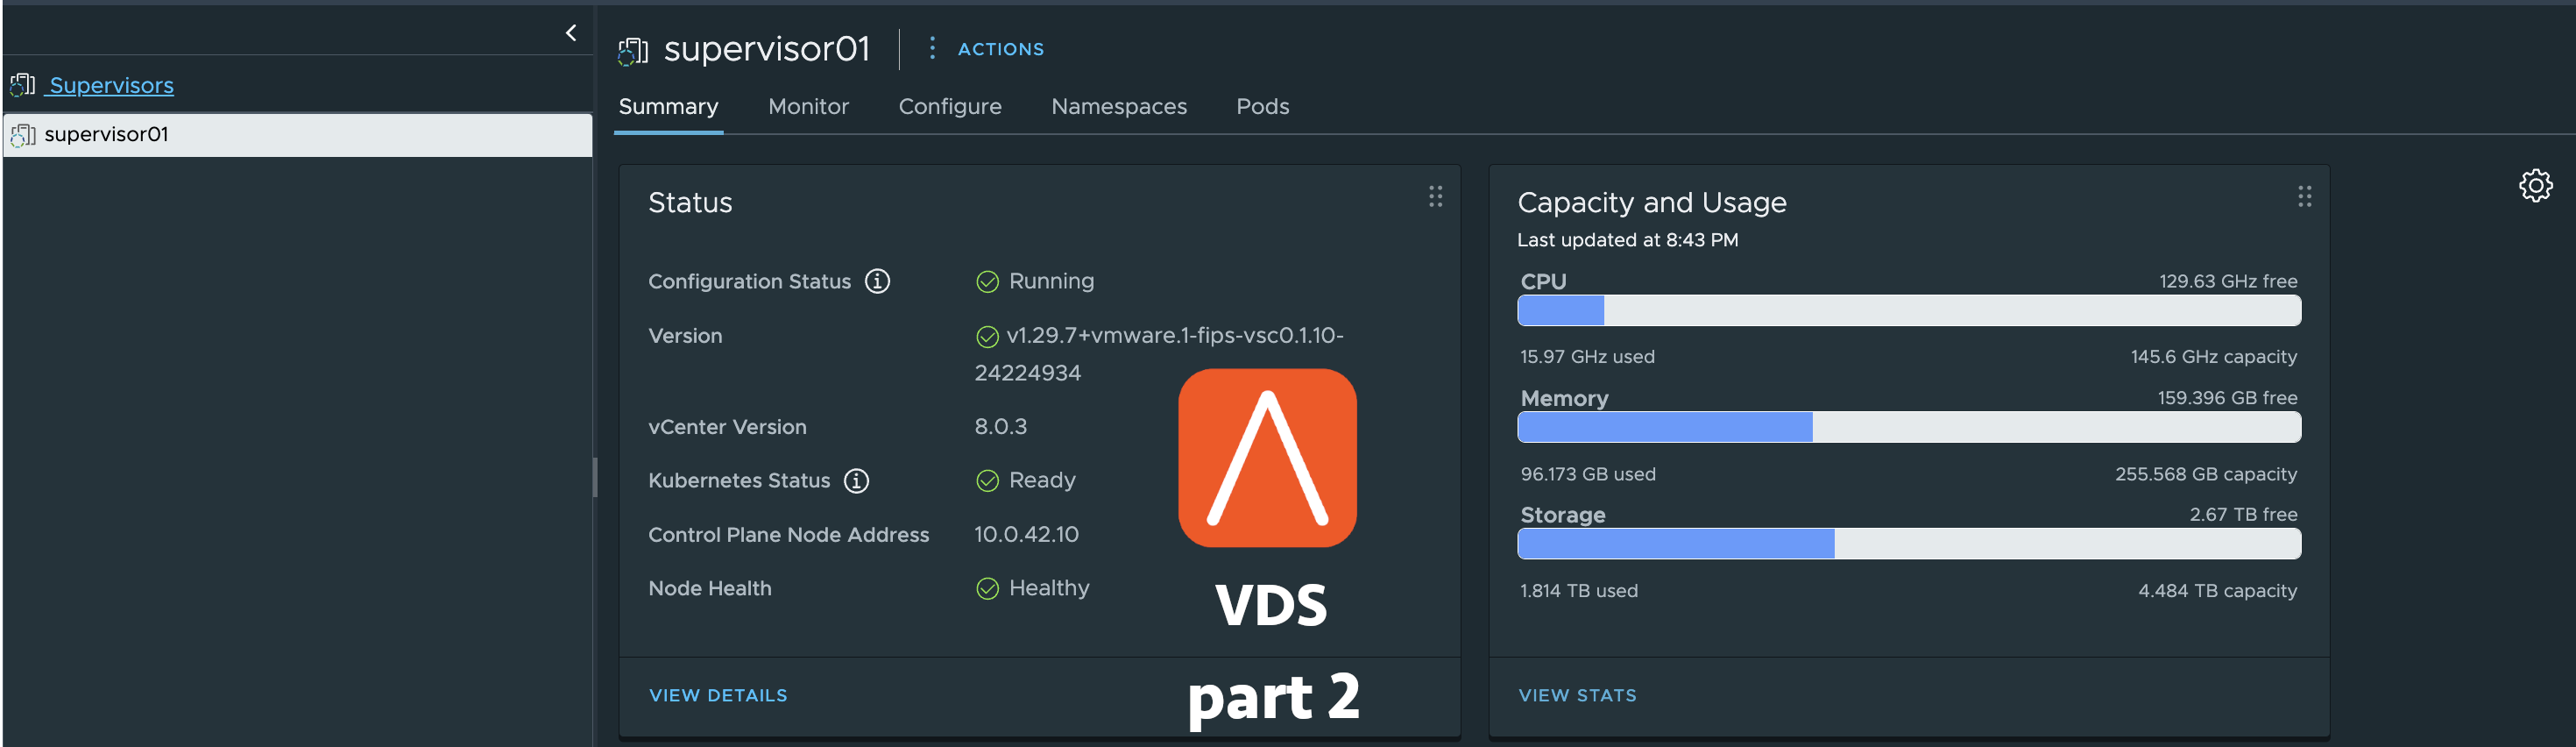The height and width of the screenshot is (747, 2576).
Task: Click the Control Plane Node Address label
Action: click(x=788, y=535)
